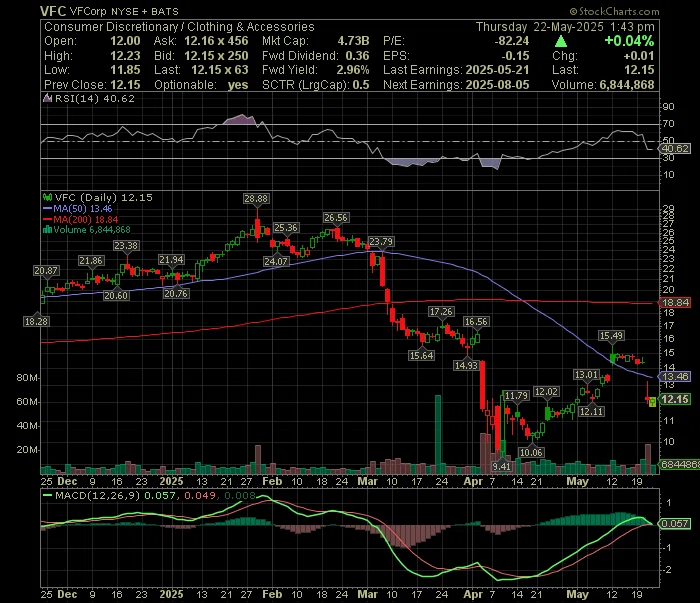Click the 15.64 price annotation
The height and width of the screenshot is (603, 700).
(421, 356)
